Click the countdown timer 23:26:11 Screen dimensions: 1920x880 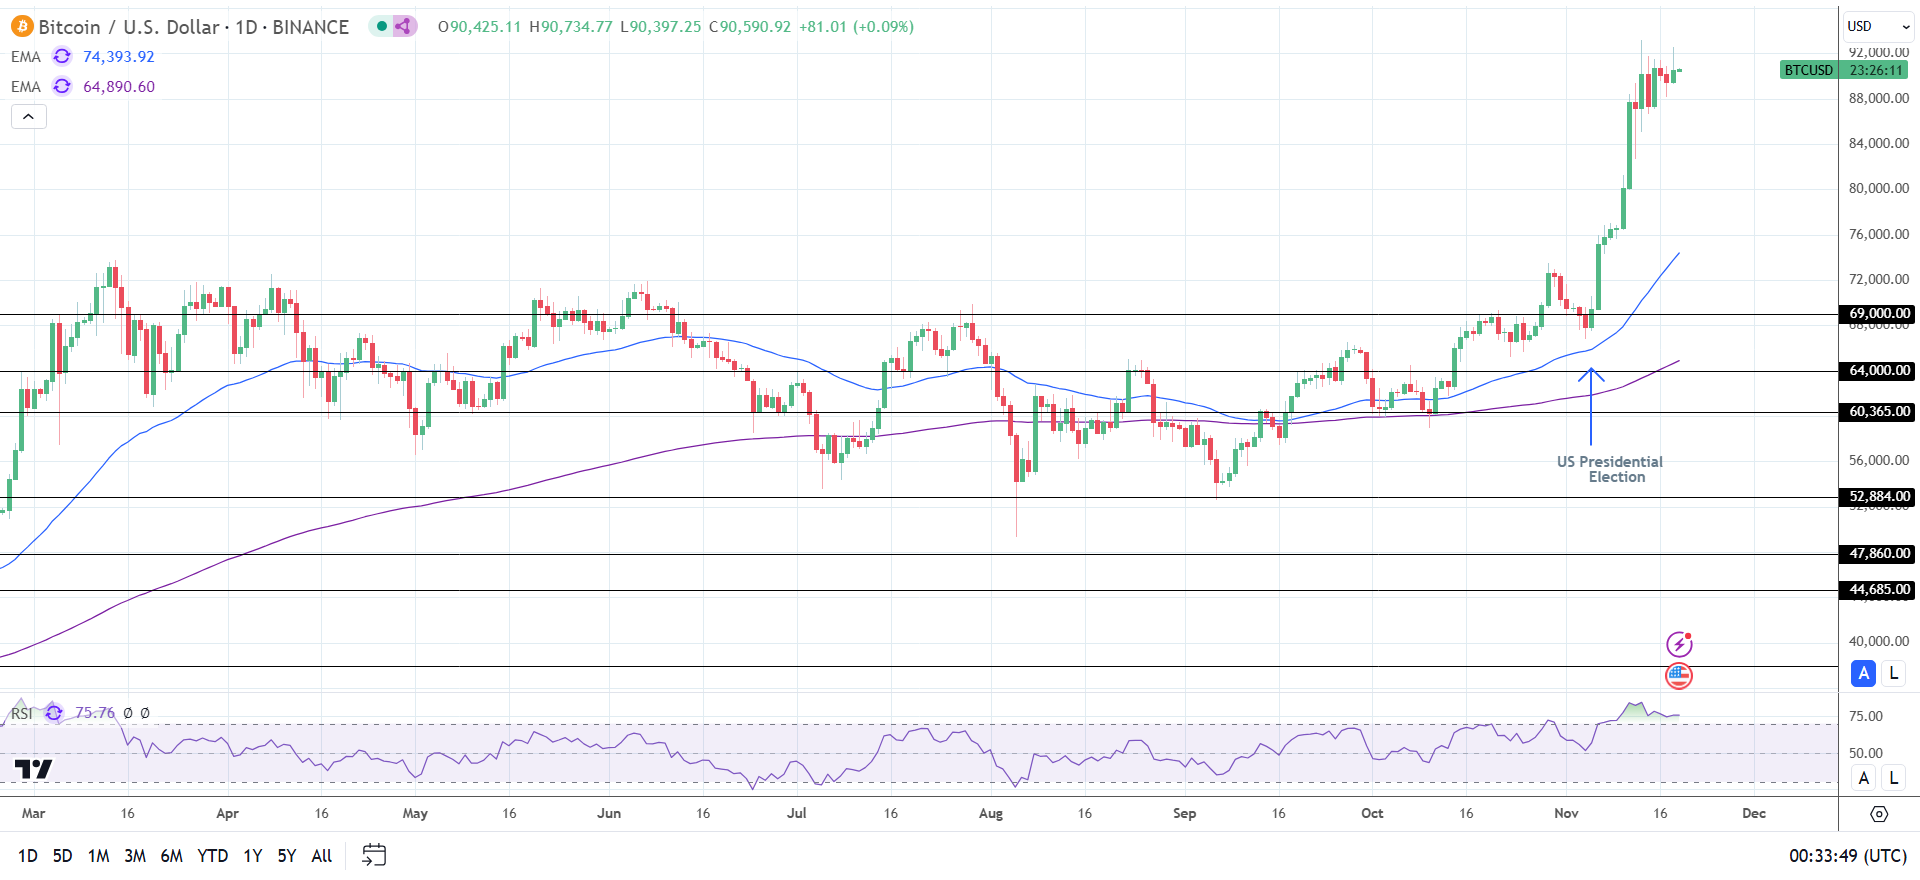tap(1876, 70)
